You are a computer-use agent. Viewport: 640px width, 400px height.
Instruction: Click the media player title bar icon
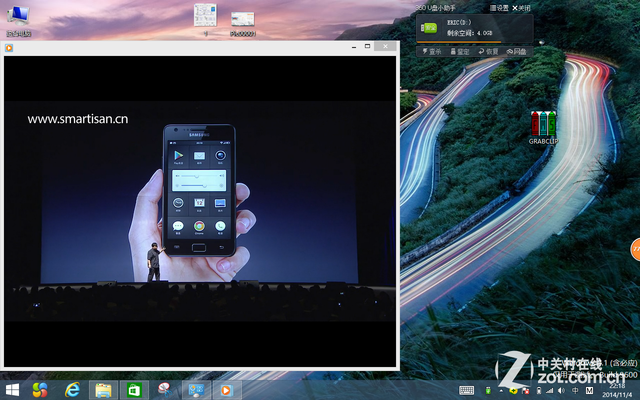9,48
